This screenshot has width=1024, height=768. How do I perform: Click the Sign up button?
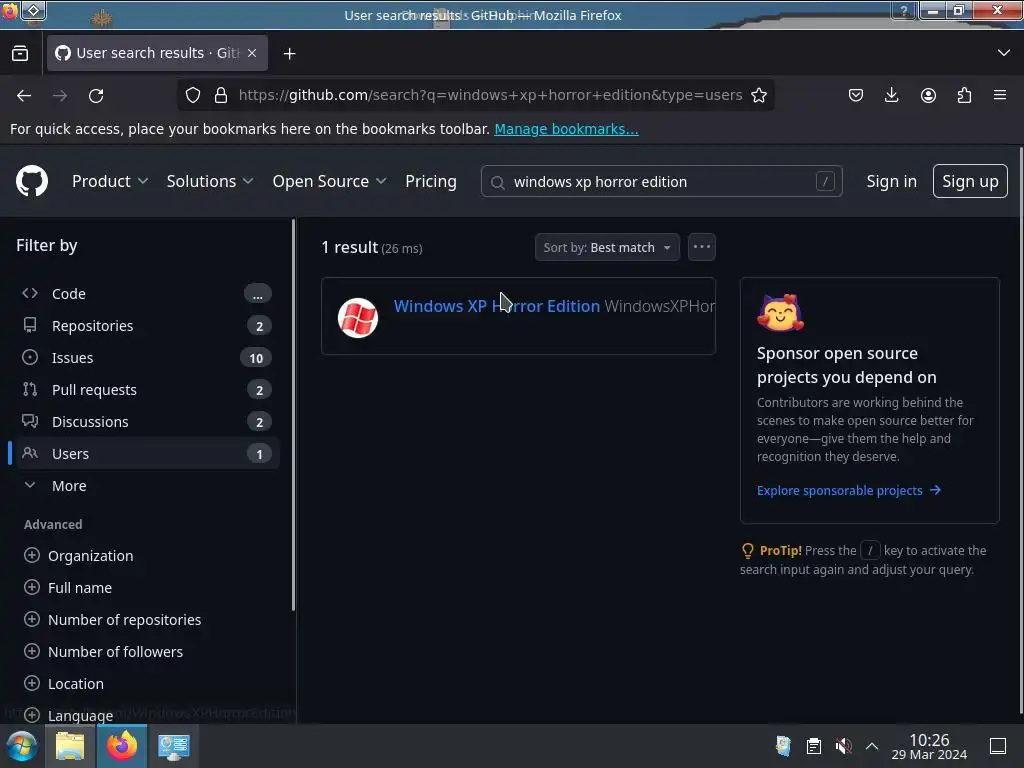970,181
